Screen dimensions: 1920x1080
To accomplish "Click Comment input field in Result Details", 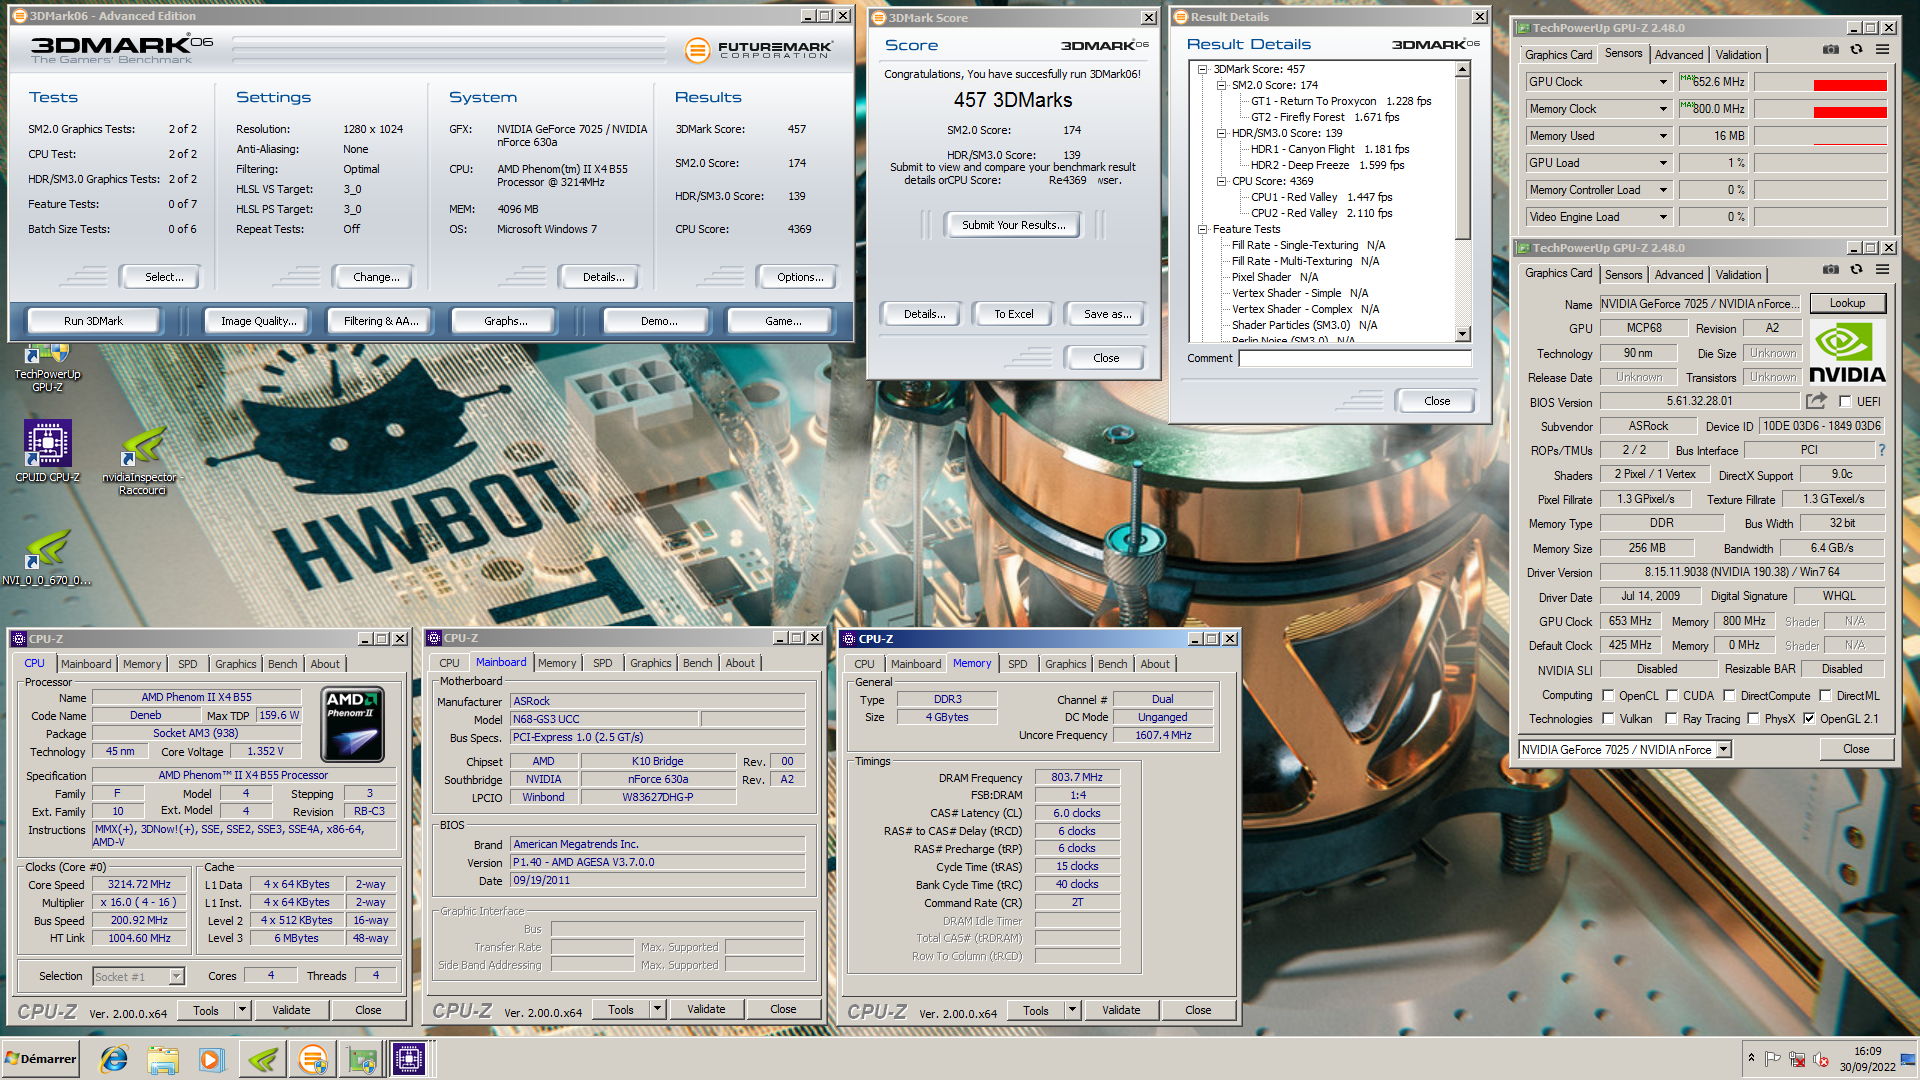I will coord(1355,358).
